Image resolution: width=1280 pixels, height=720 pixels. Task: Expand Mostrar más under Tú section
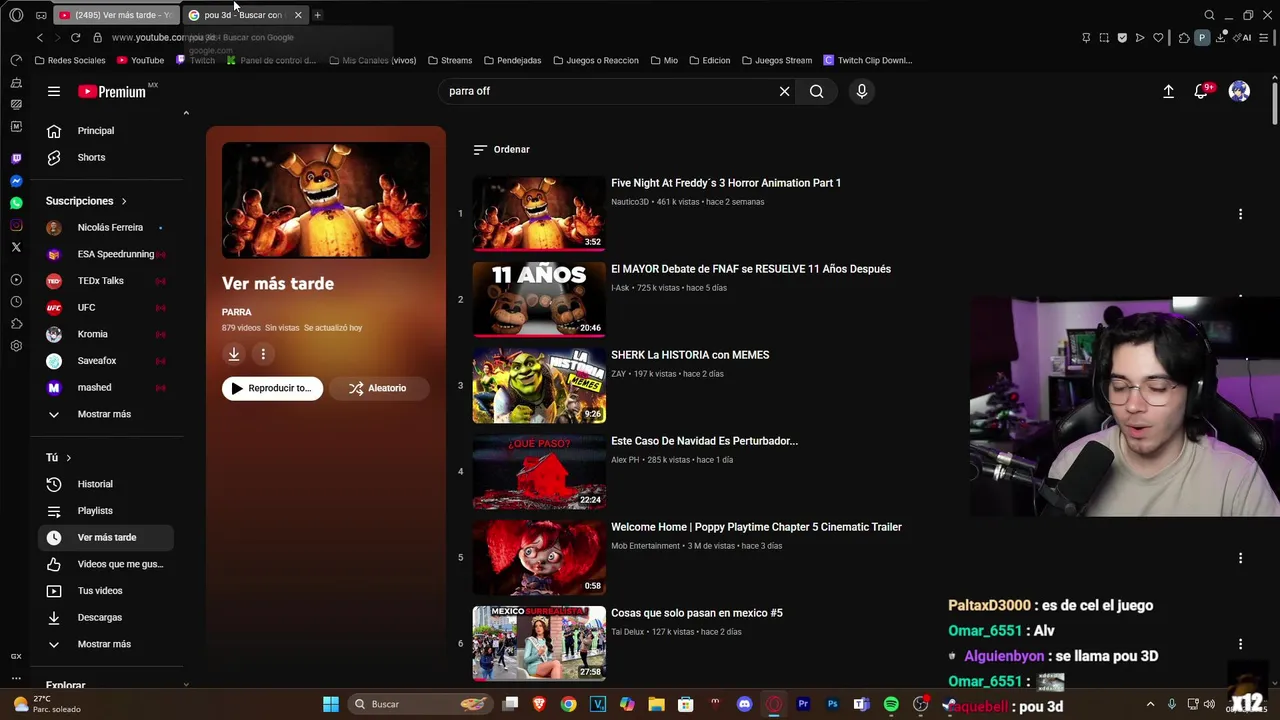pyautogui.click(x=106, y=644)
